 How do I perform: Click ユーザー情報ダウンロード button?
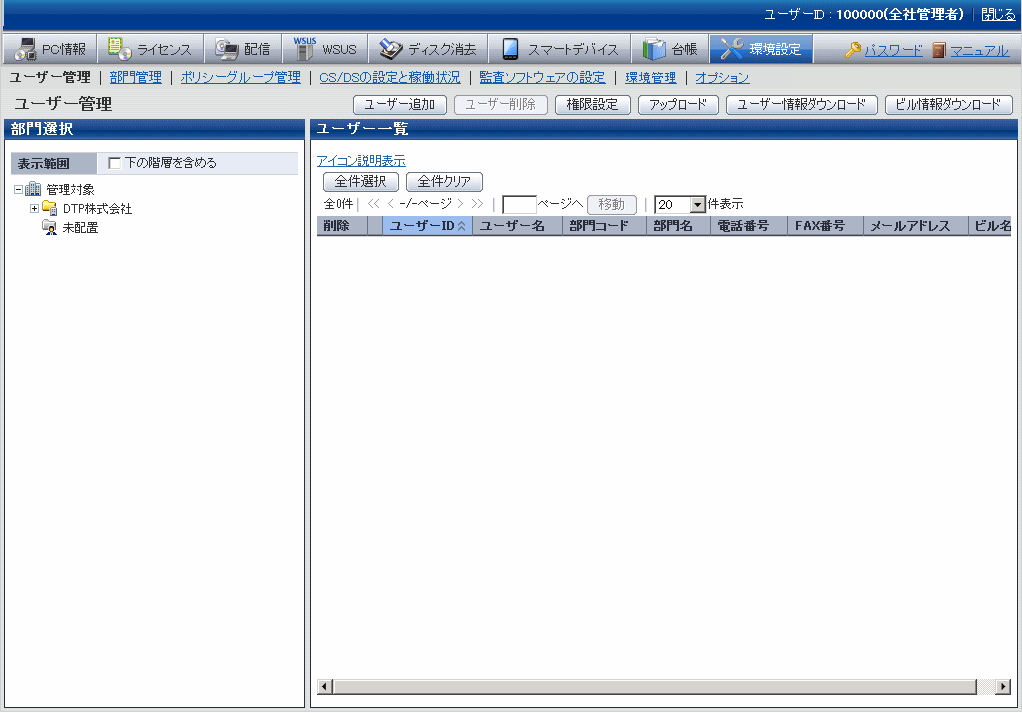(802, 104)
